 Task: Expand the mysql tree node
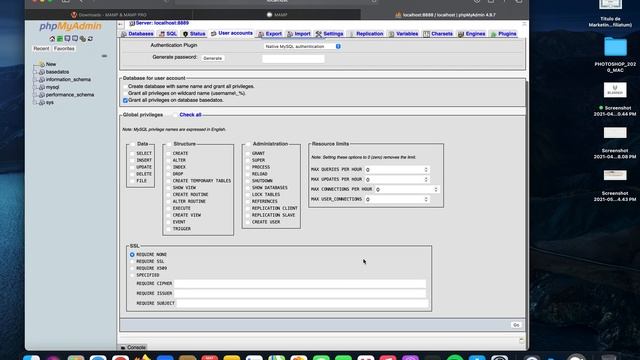[x=35, y=87]
